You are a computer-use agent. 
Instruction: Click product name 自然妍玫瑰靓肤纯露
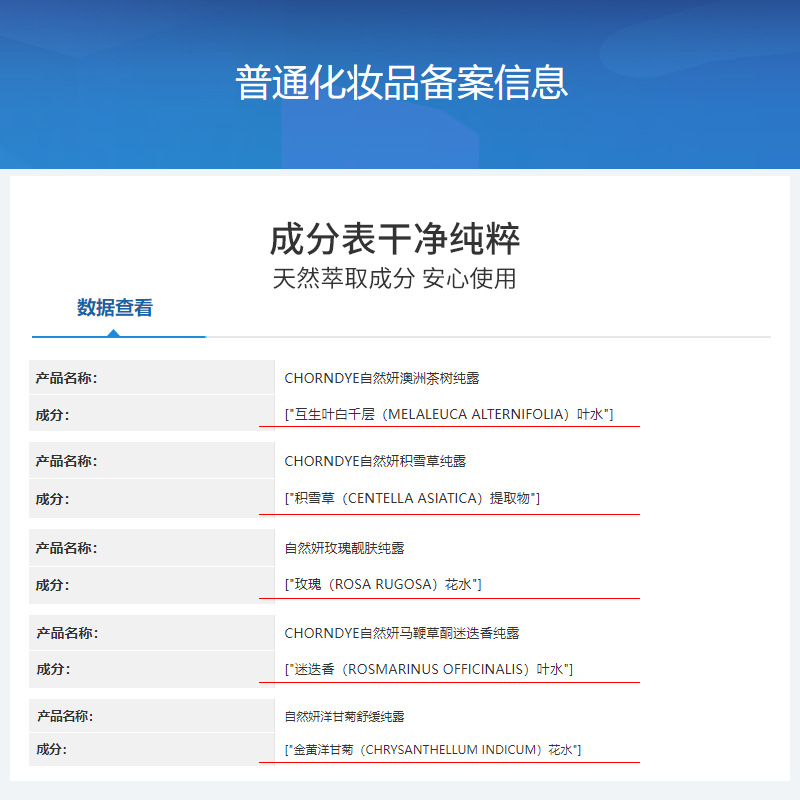(x=344, y=548)
